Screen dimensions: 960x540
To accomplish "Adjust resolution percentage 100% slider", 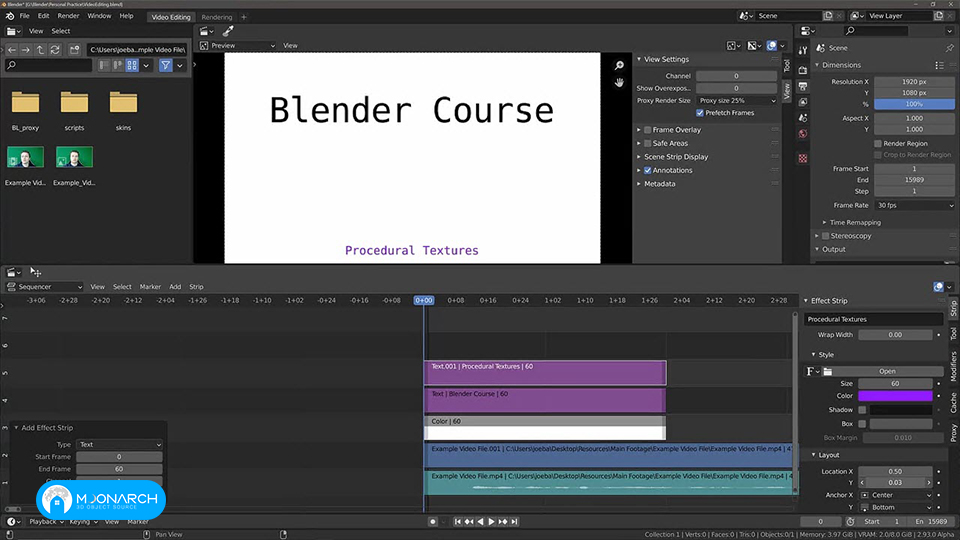I will 914,104.
